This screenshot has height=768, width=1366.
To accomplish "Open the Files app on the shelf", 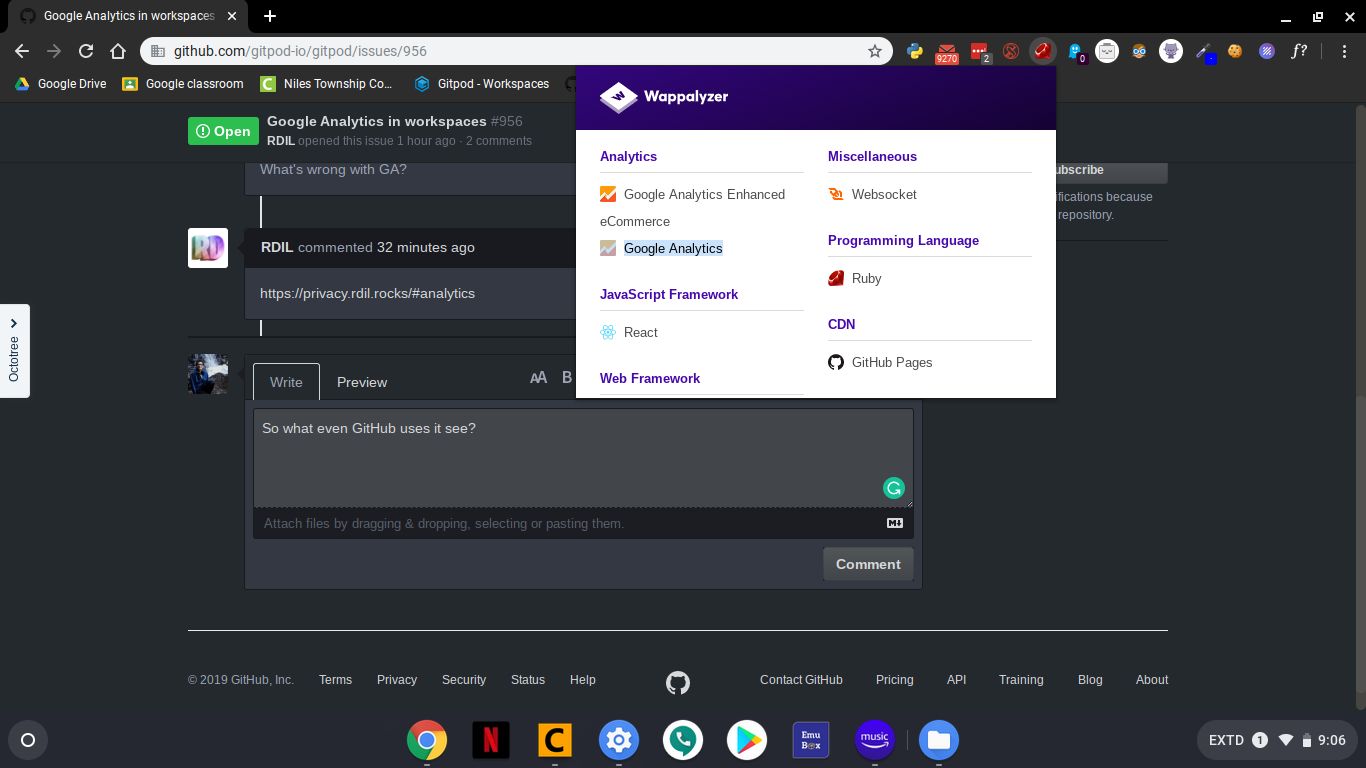I will 939,741.
